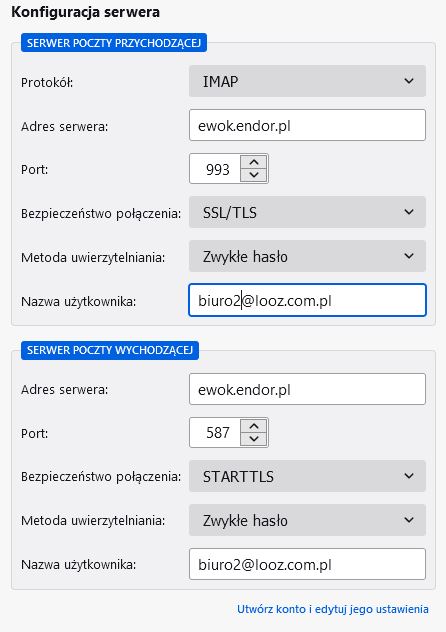The image size is (446, 632).
Task: Click the chevron arrow on the STARTTLS dropdown
Action: tap(409, 476)
